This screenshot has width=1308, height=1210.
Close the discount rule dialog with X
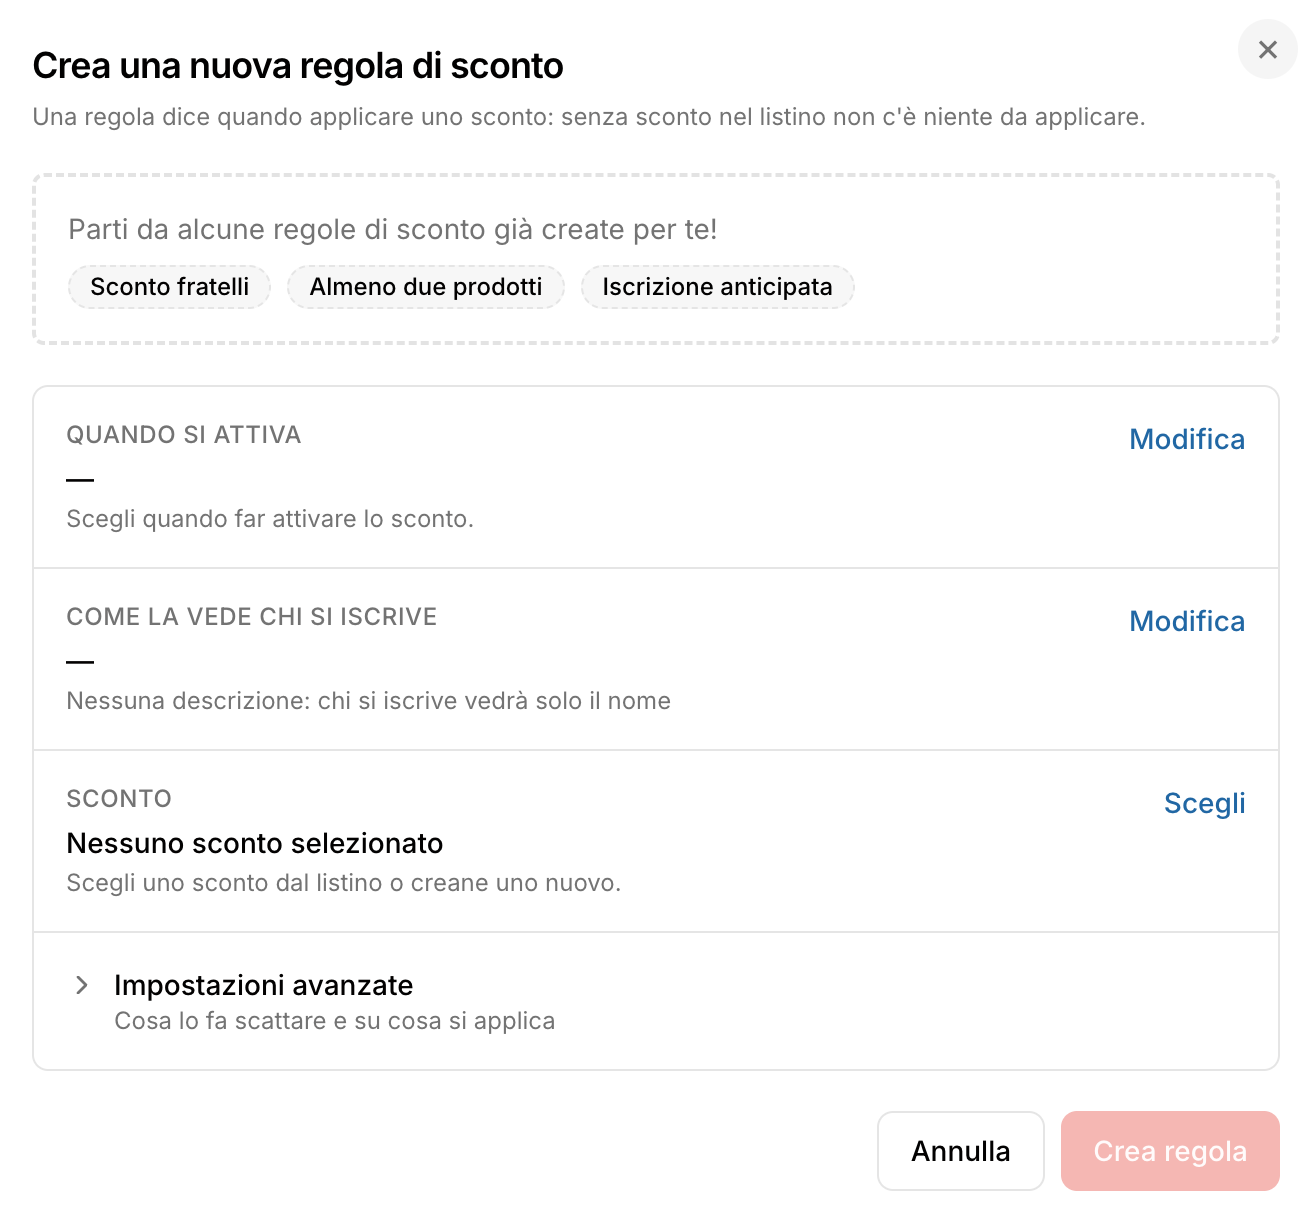[x=1267, y=49]
